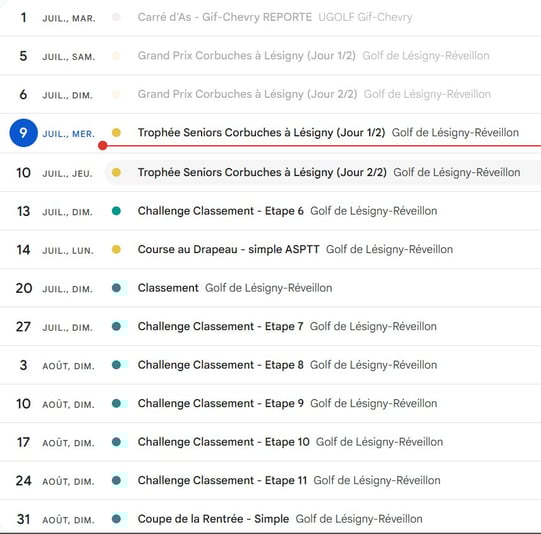Open the Classement event on 20 July

click(x=168, y=288)
